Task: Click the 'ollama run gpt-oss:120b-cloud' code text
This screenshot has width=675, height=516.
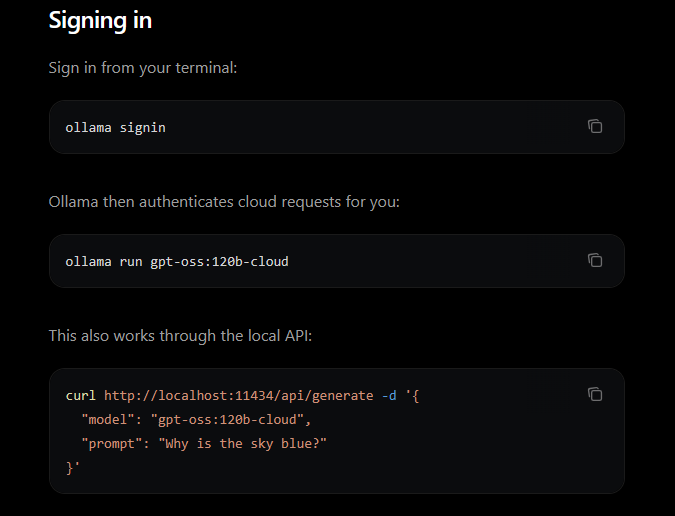Action: (177, 262)
